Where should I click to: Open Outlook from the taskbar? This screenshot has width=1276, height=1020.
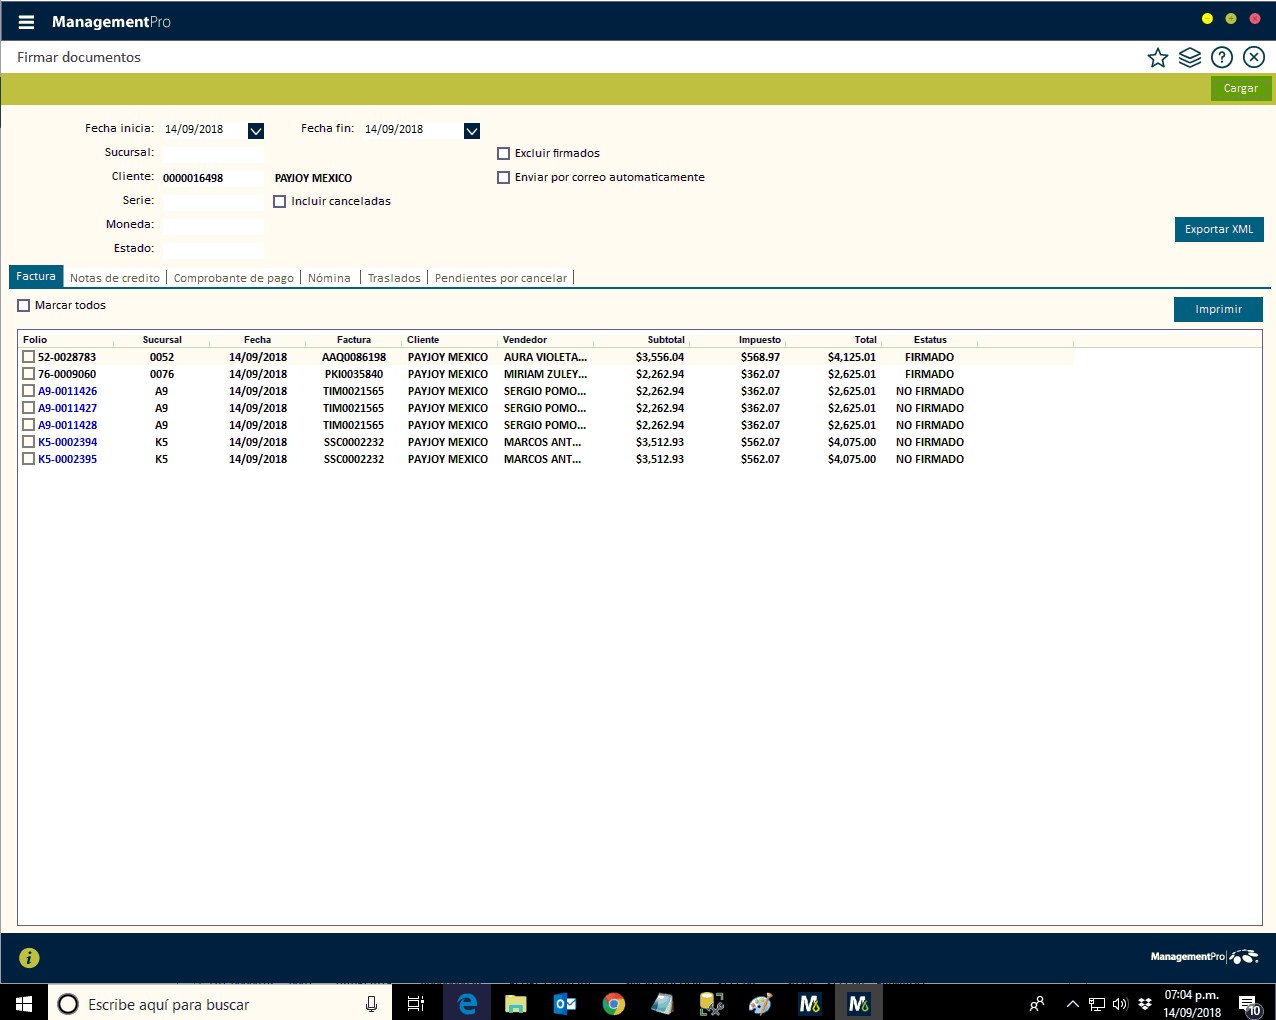[x=565, y=1003]
